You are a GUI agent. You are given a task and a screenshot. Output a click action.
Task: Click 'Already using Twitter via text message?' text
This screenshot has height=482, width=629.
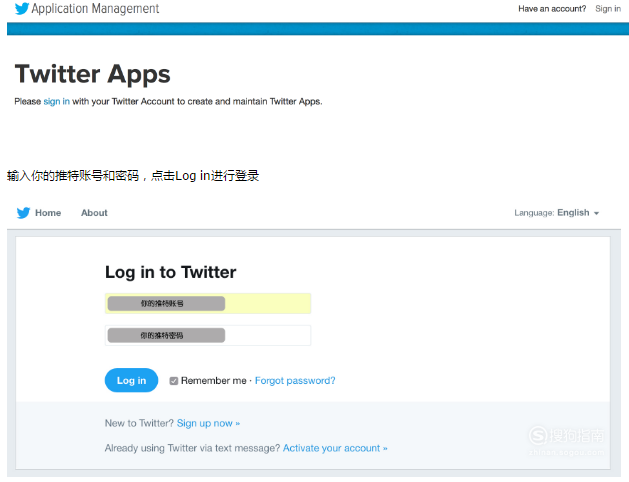[x=192, y=448]
